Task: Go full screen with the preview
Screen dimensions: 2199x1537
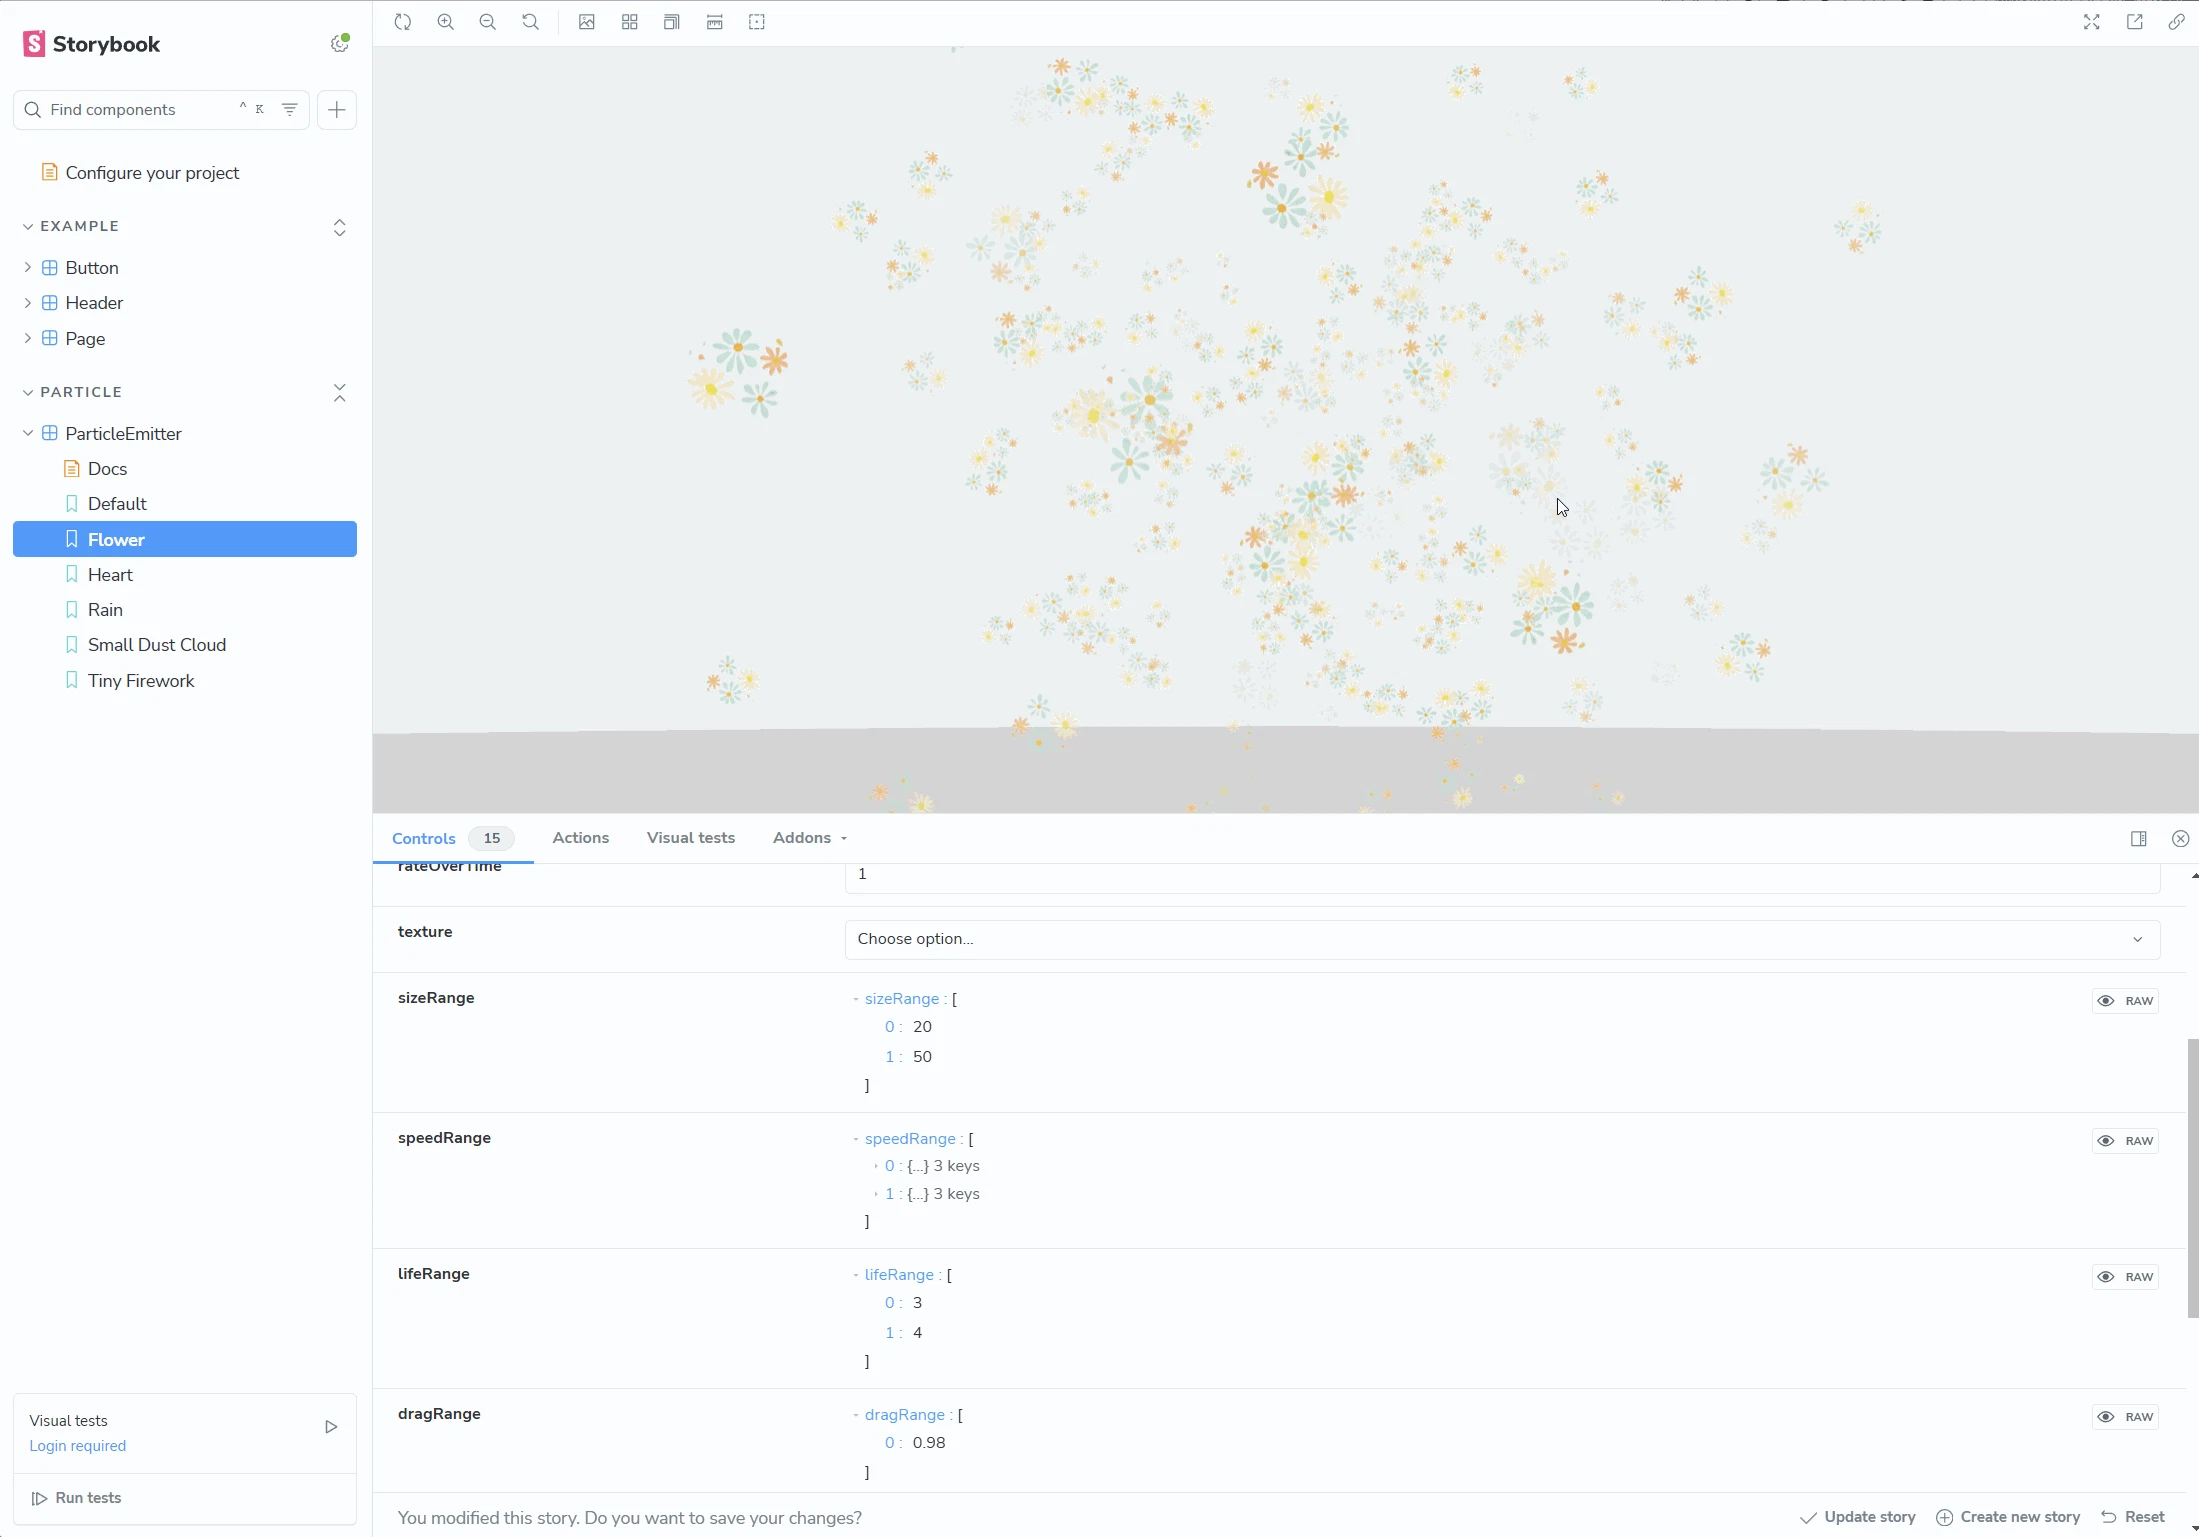Action: click(x=2091, y=21)
